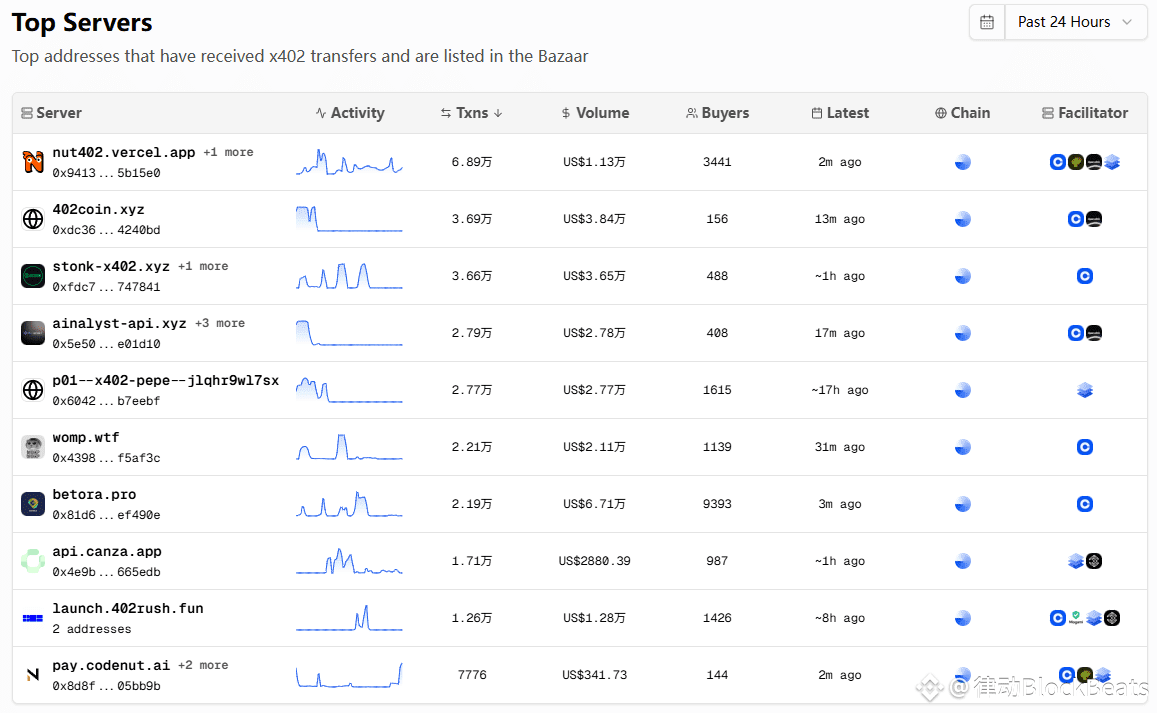Click the facilitator icon in the womp.wtf row
The width and height of the screenshot is (1157, 713).
click(1085, 447)
